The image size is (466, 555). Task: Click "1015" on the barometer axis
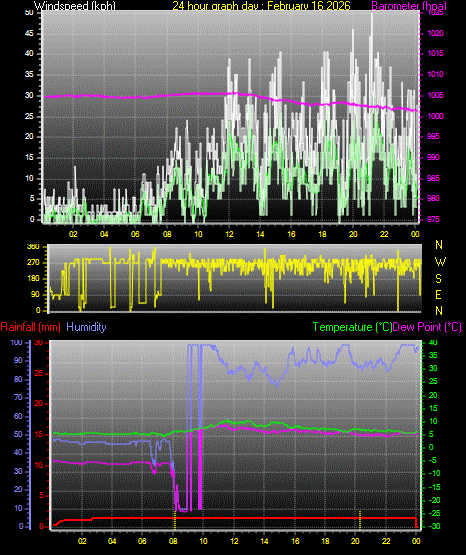(435, 53)
